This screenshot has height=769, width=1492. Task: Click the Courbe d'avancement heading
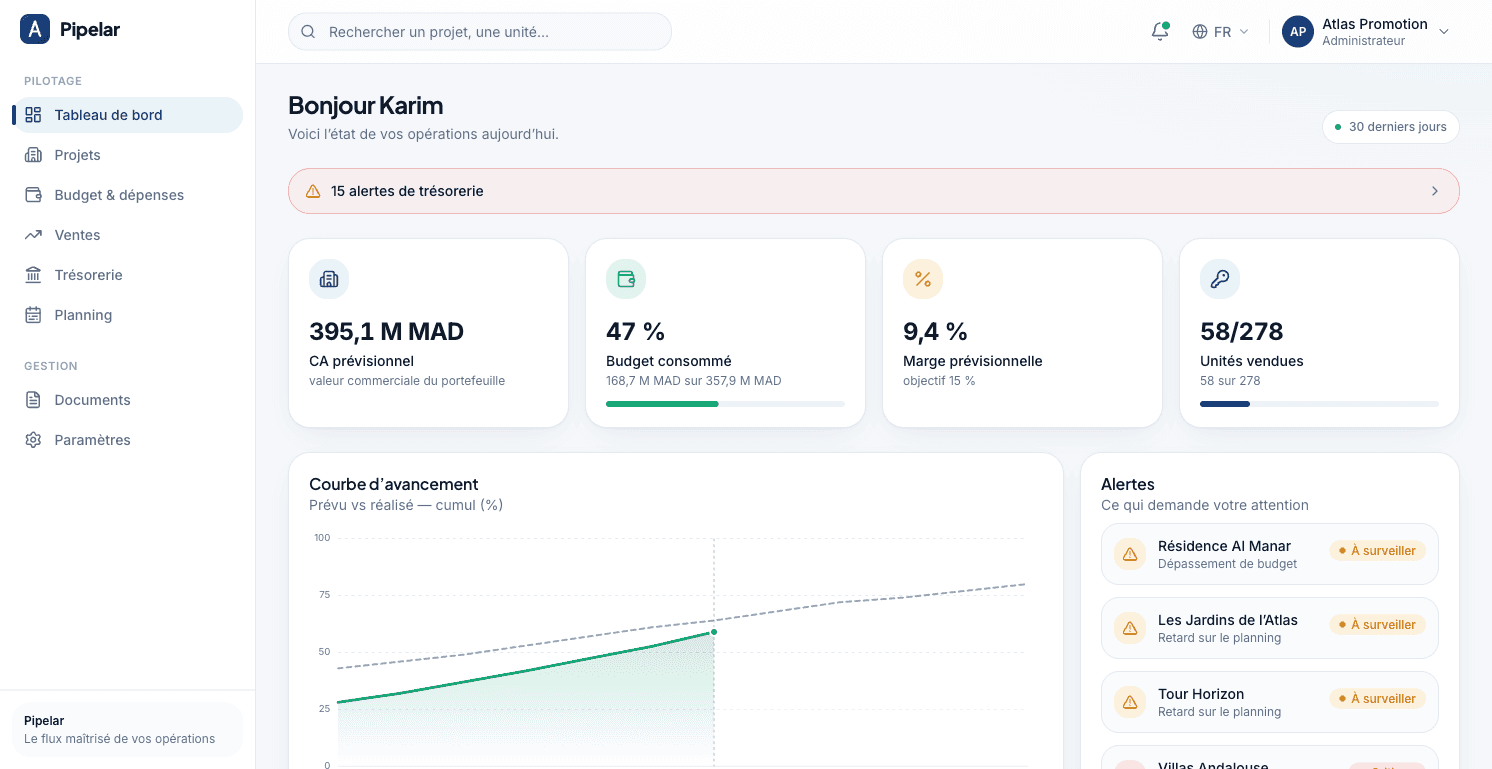coord(394,484)
